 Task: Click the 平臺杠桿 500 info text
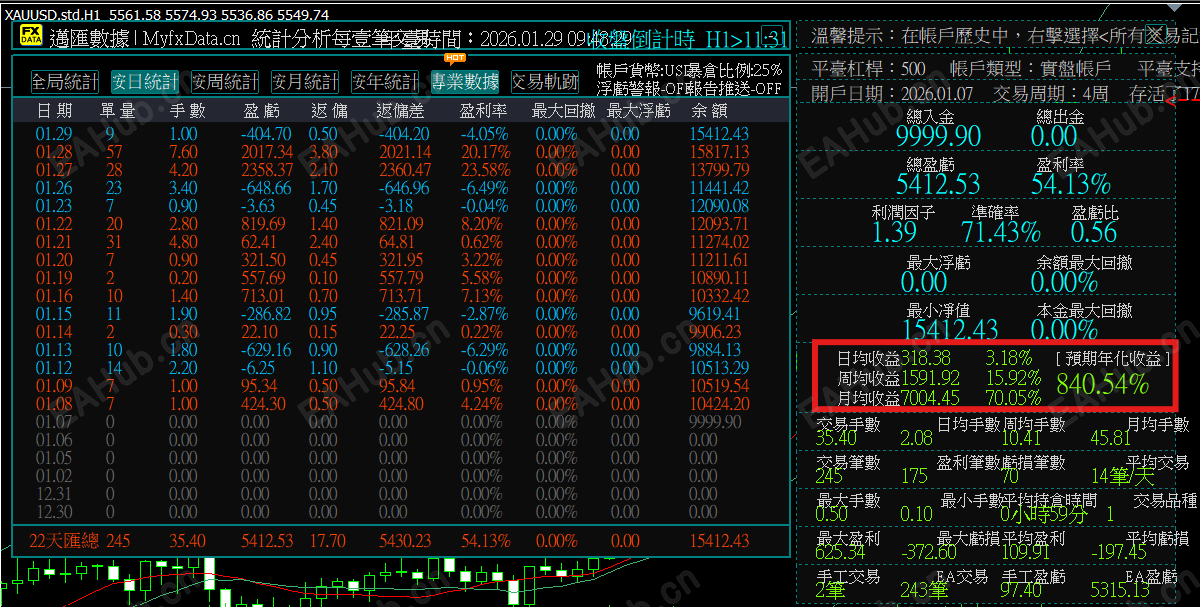868,69
